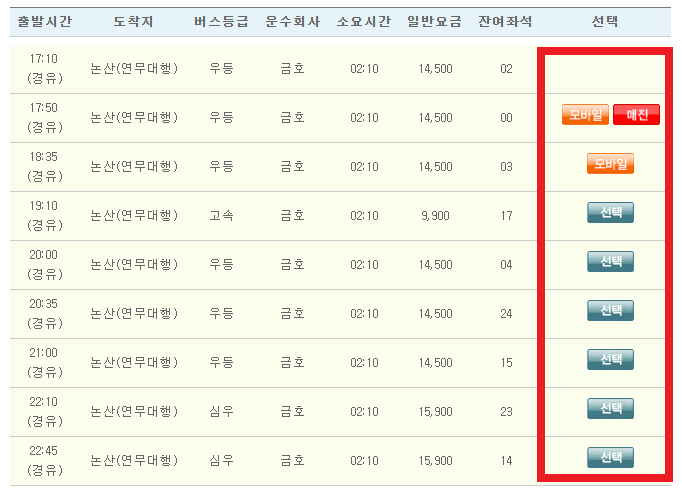This screenshot has height=492, width=682.
Task: Click 우등 grade in the 17:50 row
Action: [x=221, y=117]
